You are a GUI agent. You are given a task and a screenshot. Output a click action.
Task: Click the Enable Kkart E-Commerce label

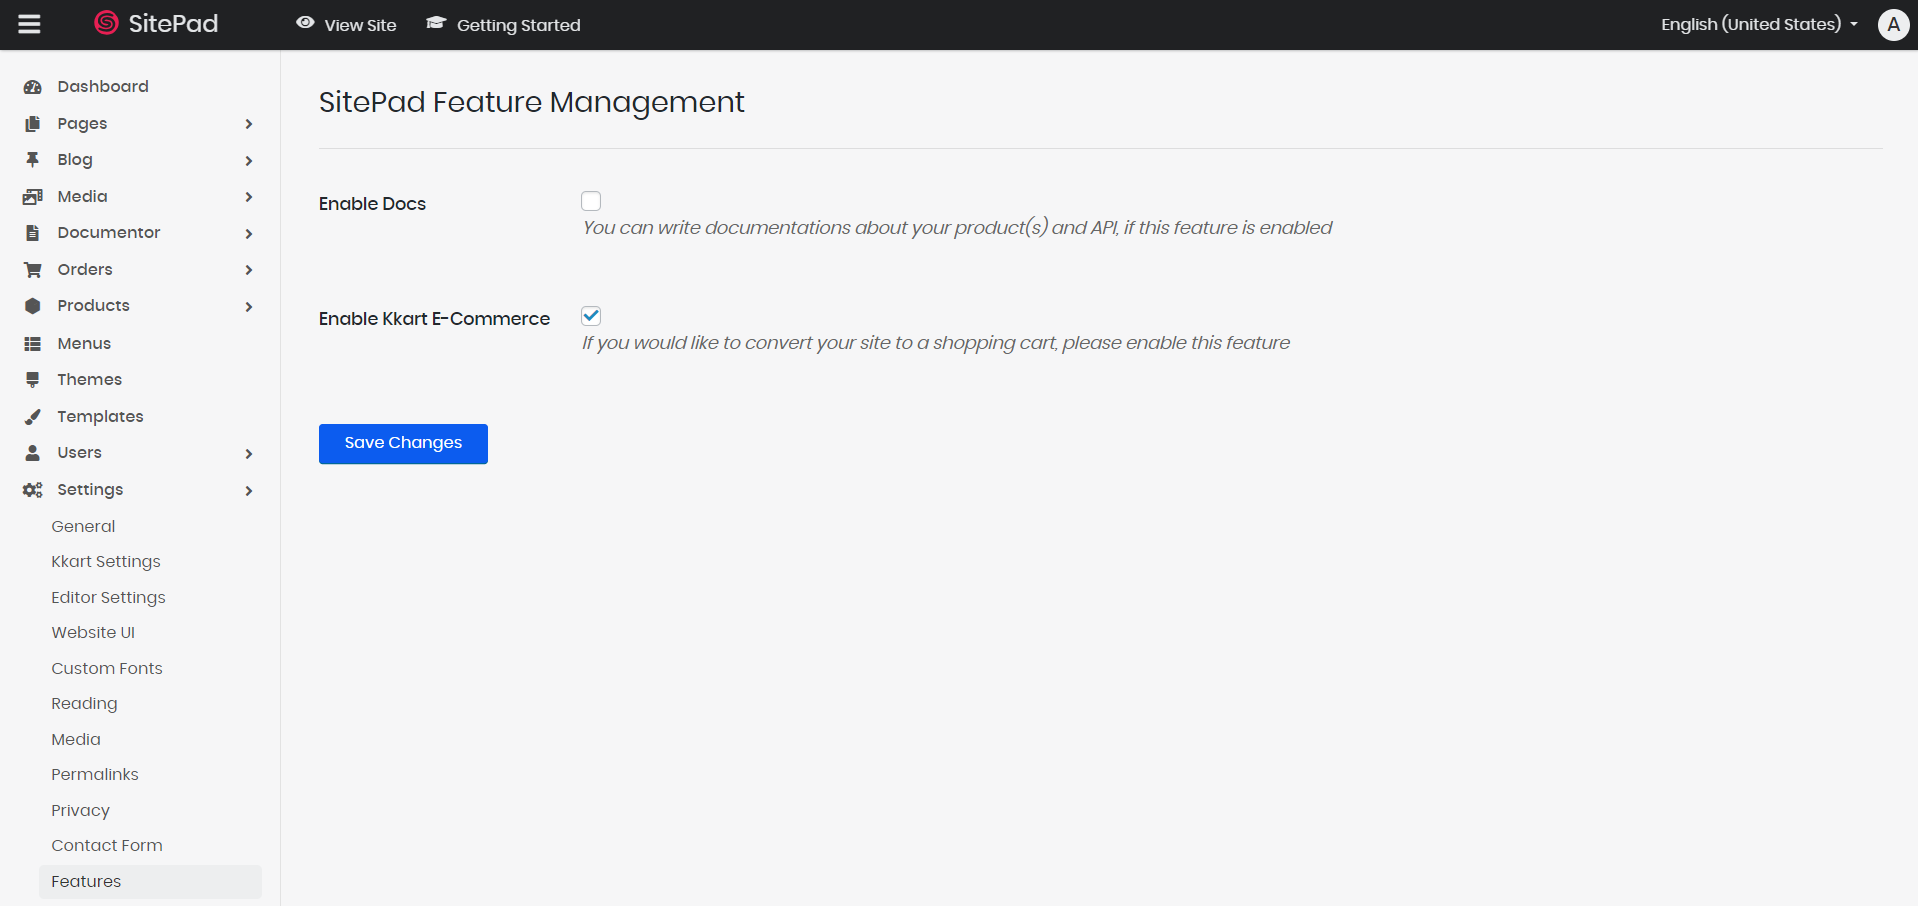tap(434, 319)
